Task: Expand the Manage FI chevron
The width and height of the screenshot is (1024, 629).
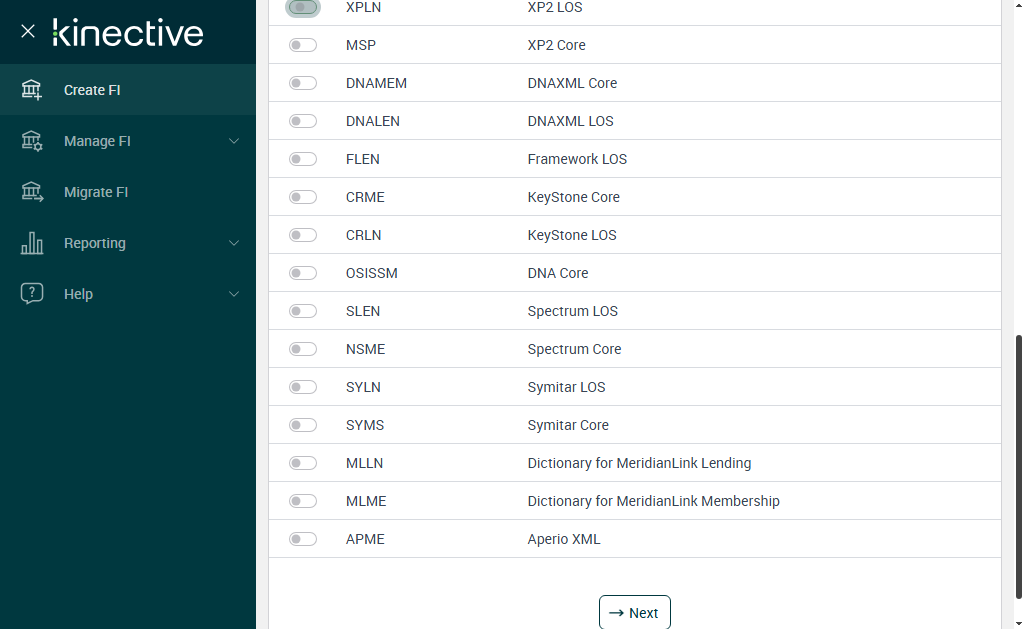Action: (x=233, y=141)
